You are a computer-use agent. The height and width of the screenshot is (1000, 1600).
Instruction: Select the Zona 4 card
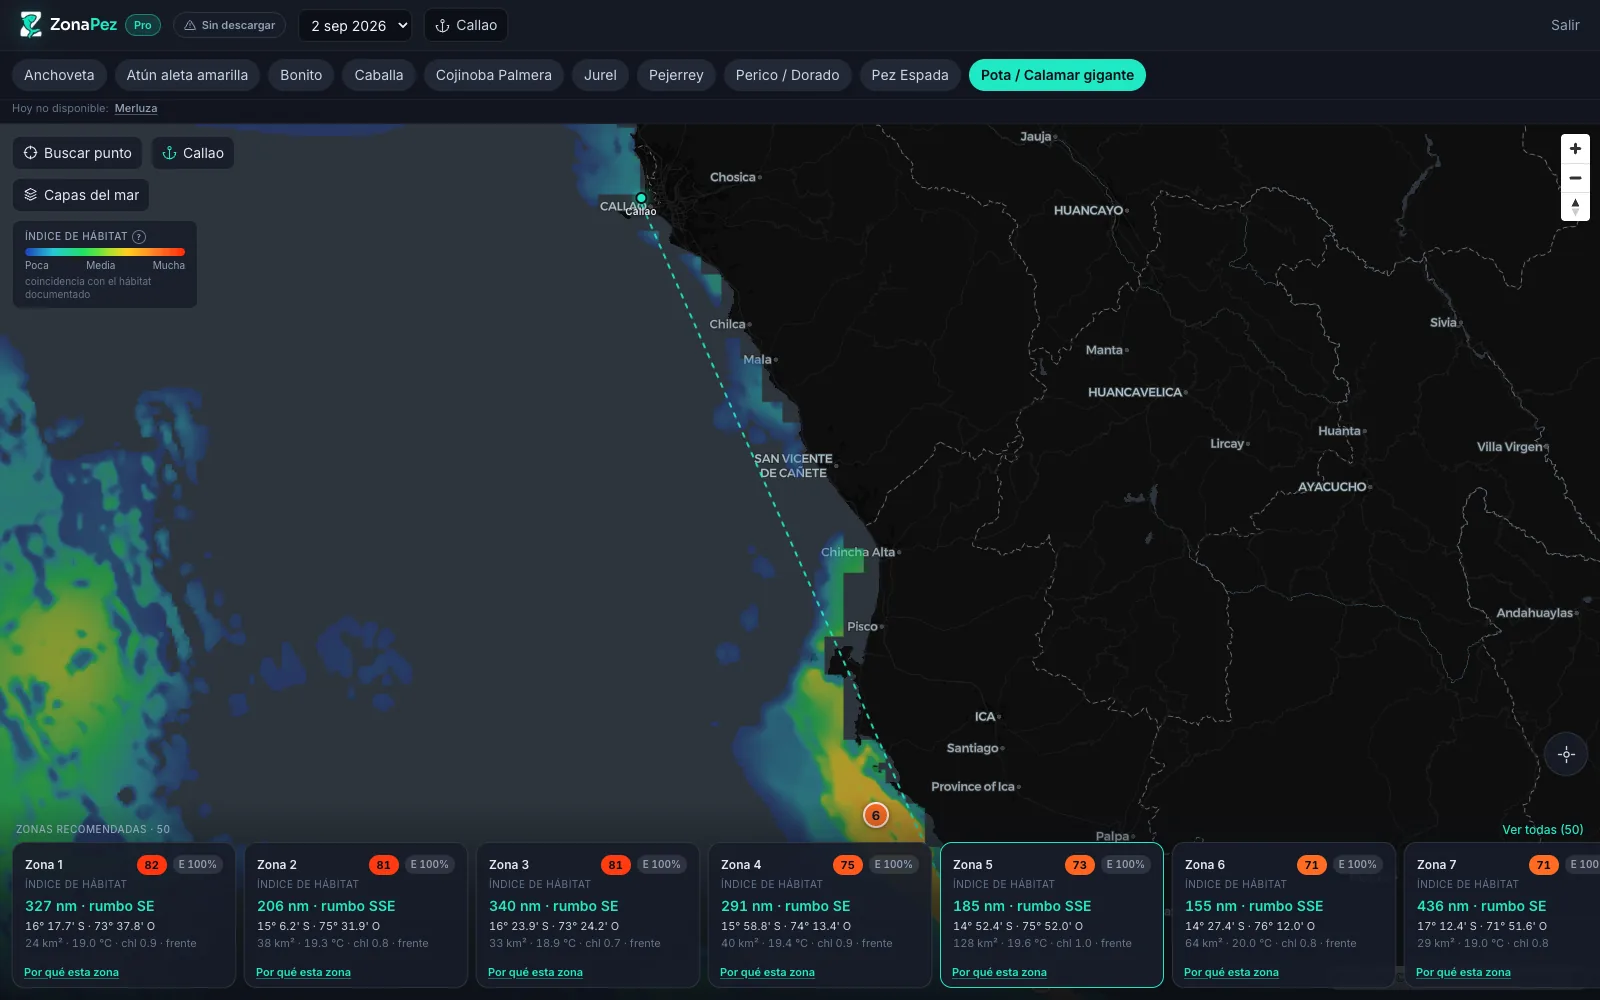(820, 915)
